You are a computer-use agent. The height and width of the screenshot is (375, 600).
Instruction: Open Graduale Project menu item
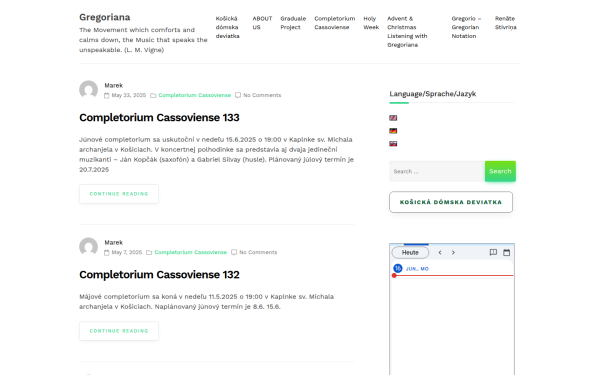point(293,23)
